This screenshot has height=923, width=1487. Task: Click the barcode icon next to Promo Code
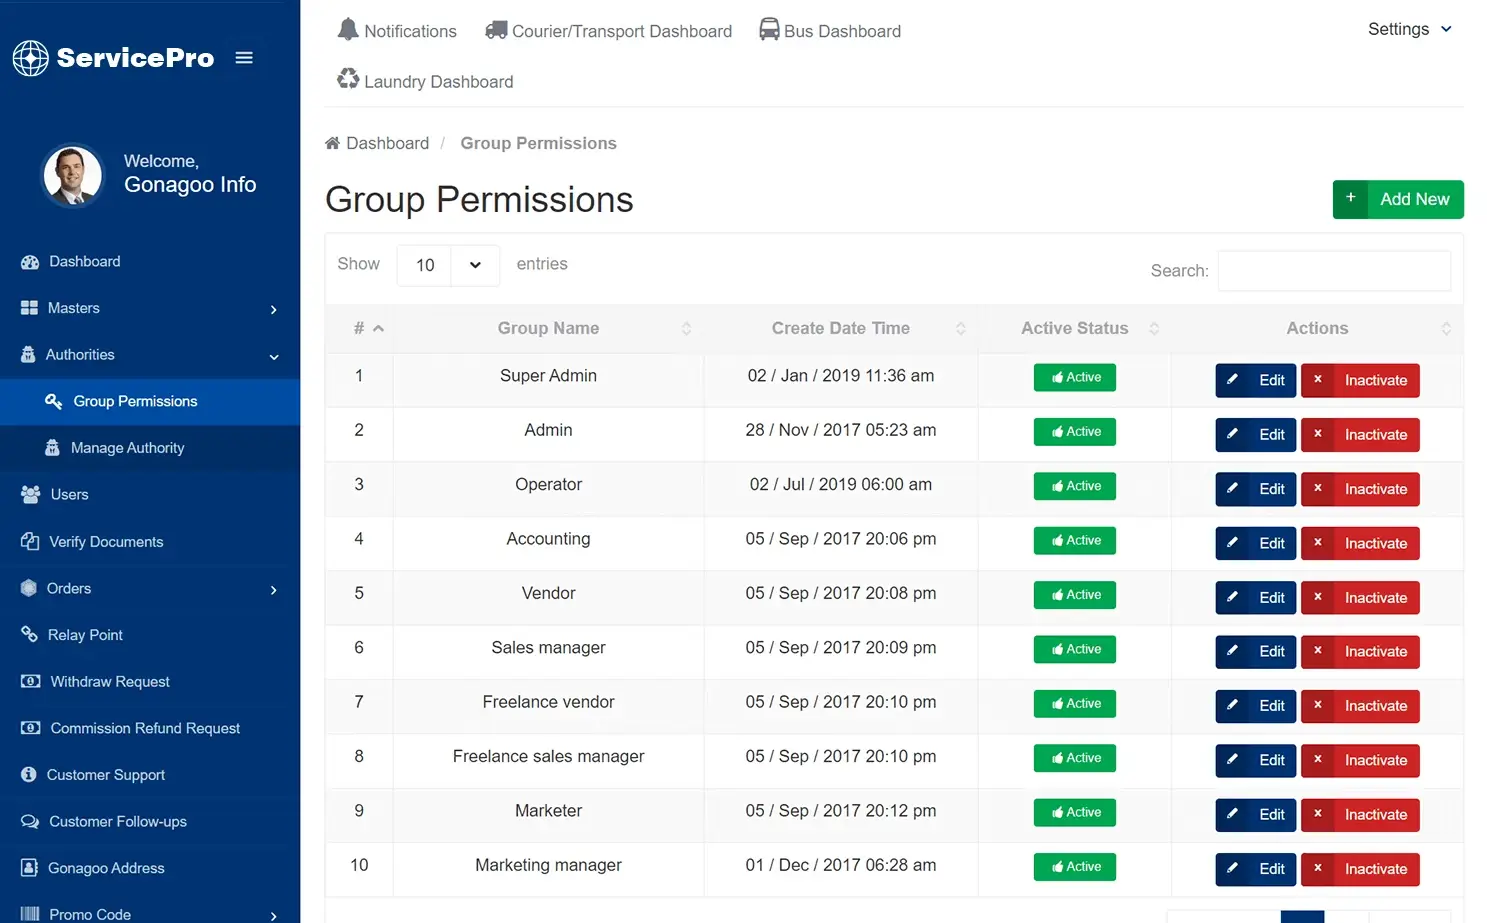point(30,913)
